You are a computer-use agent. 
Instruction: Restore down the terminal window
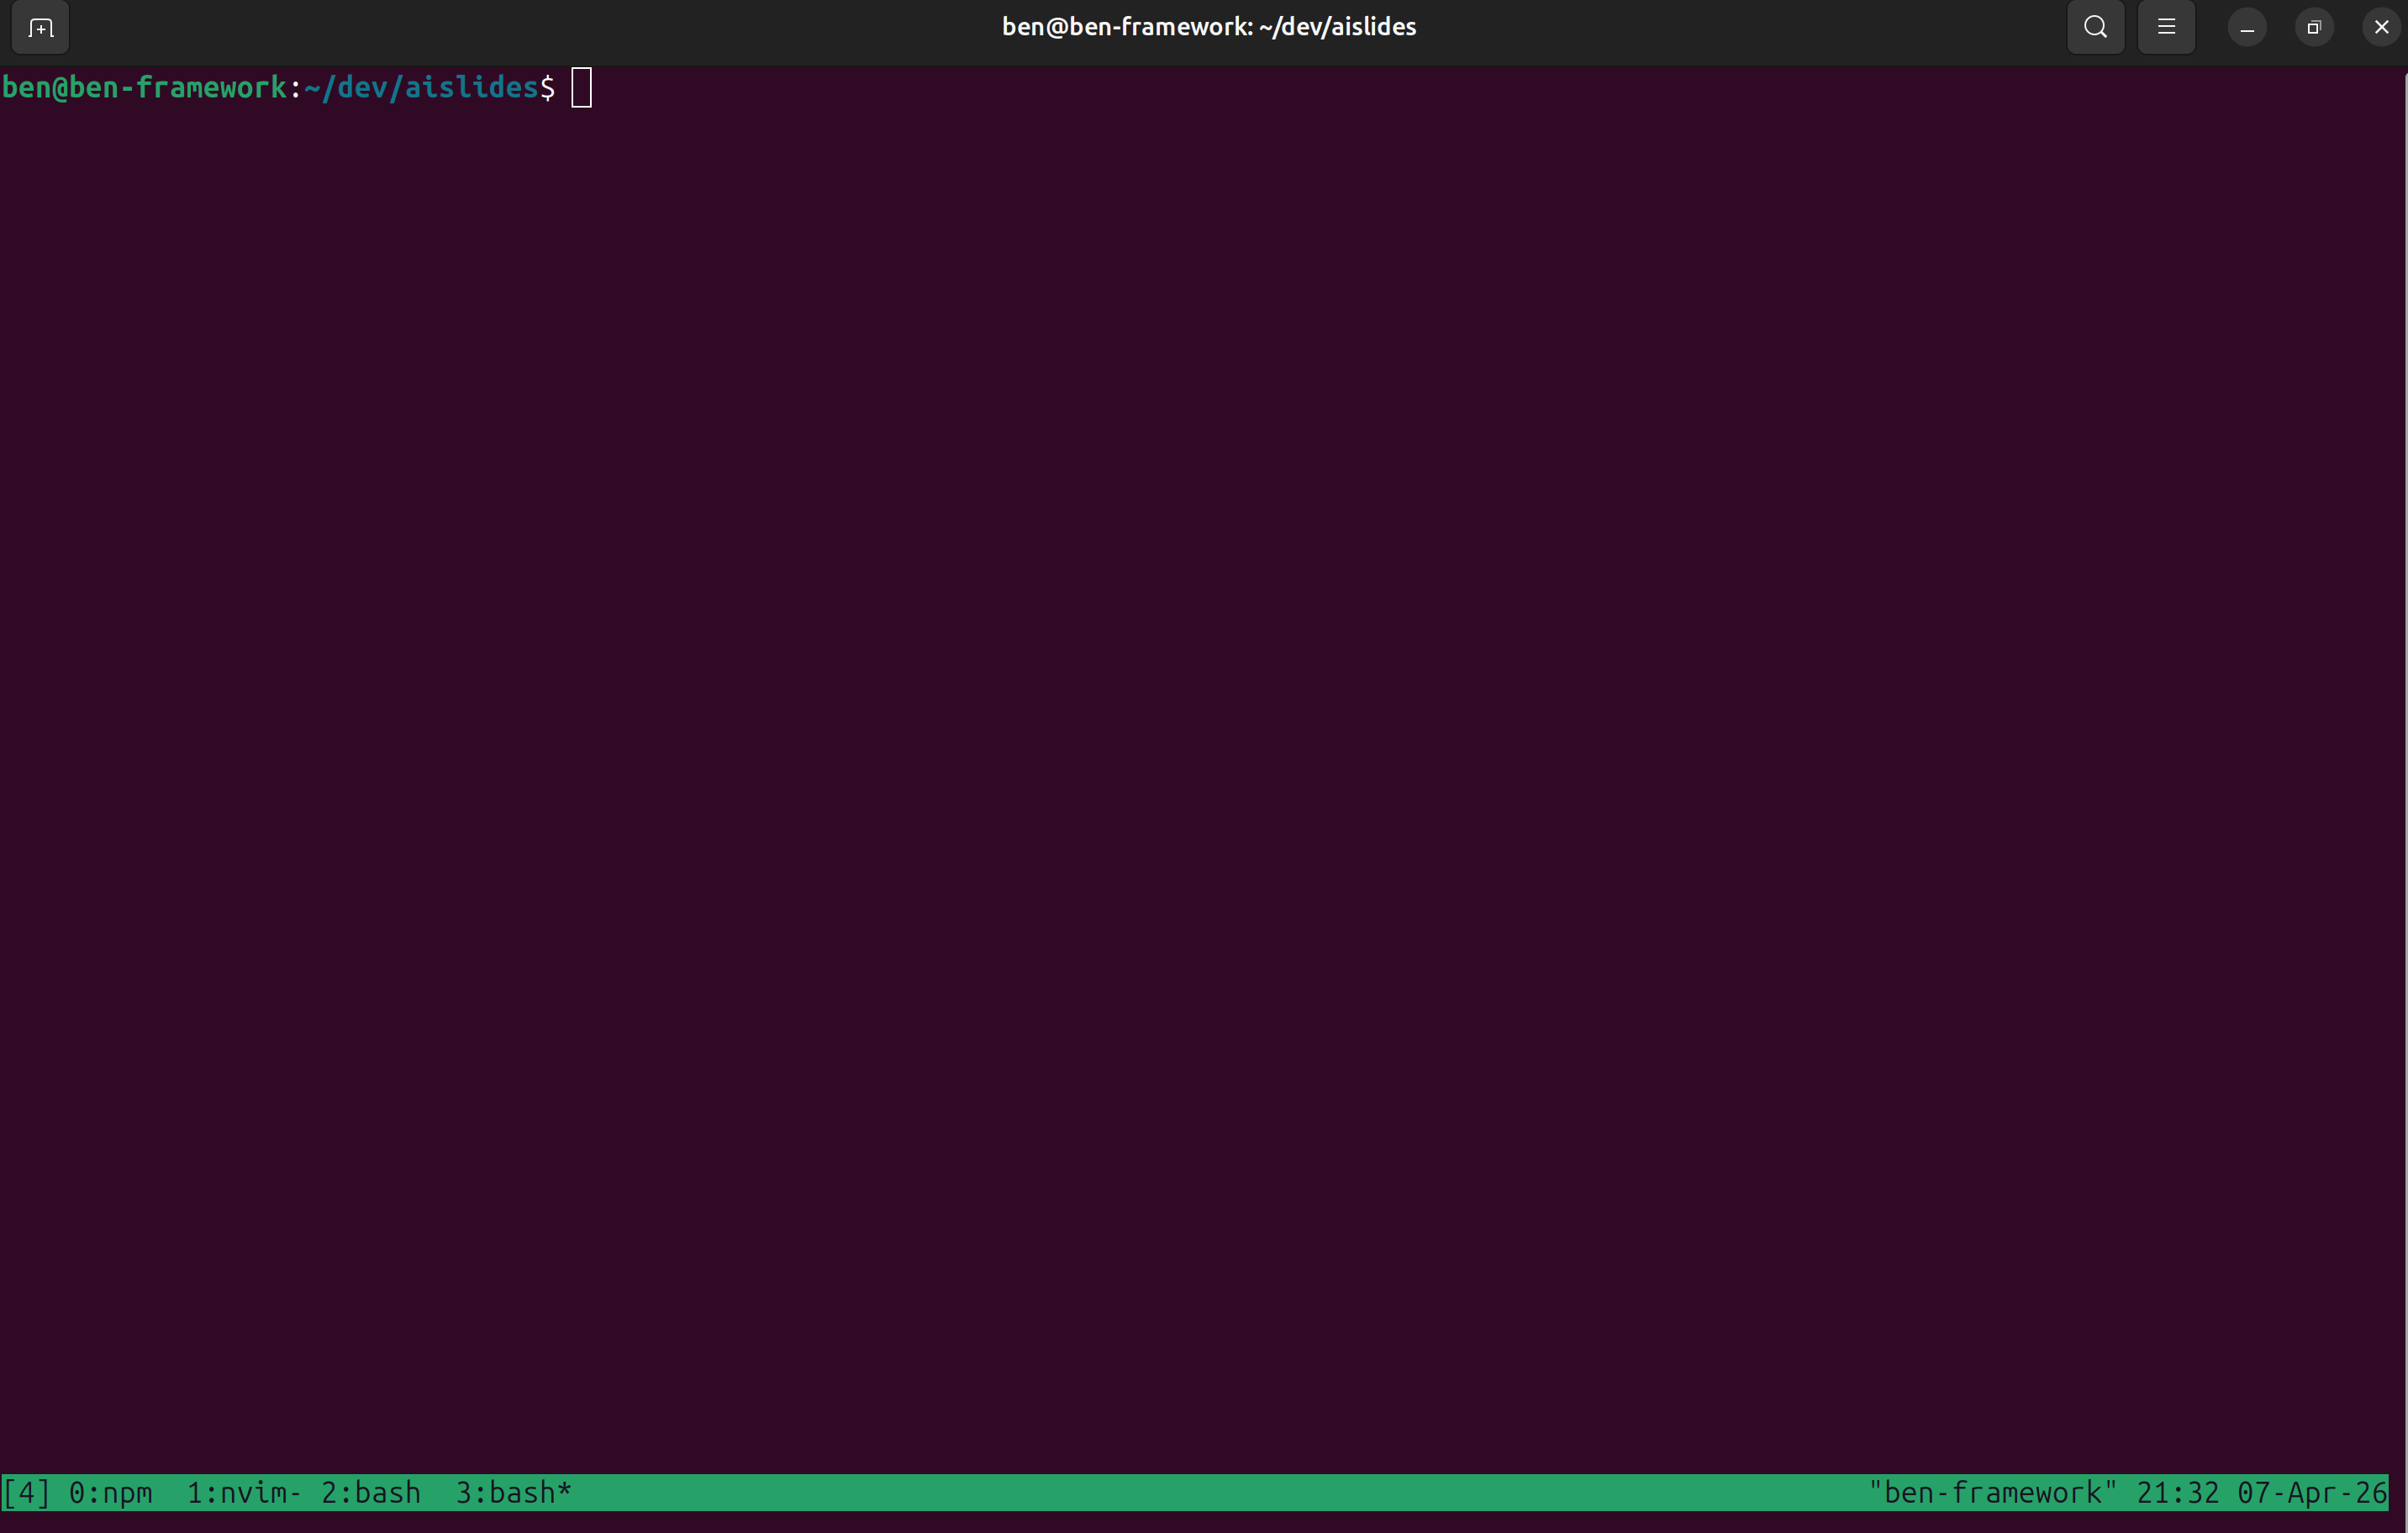2313,28
